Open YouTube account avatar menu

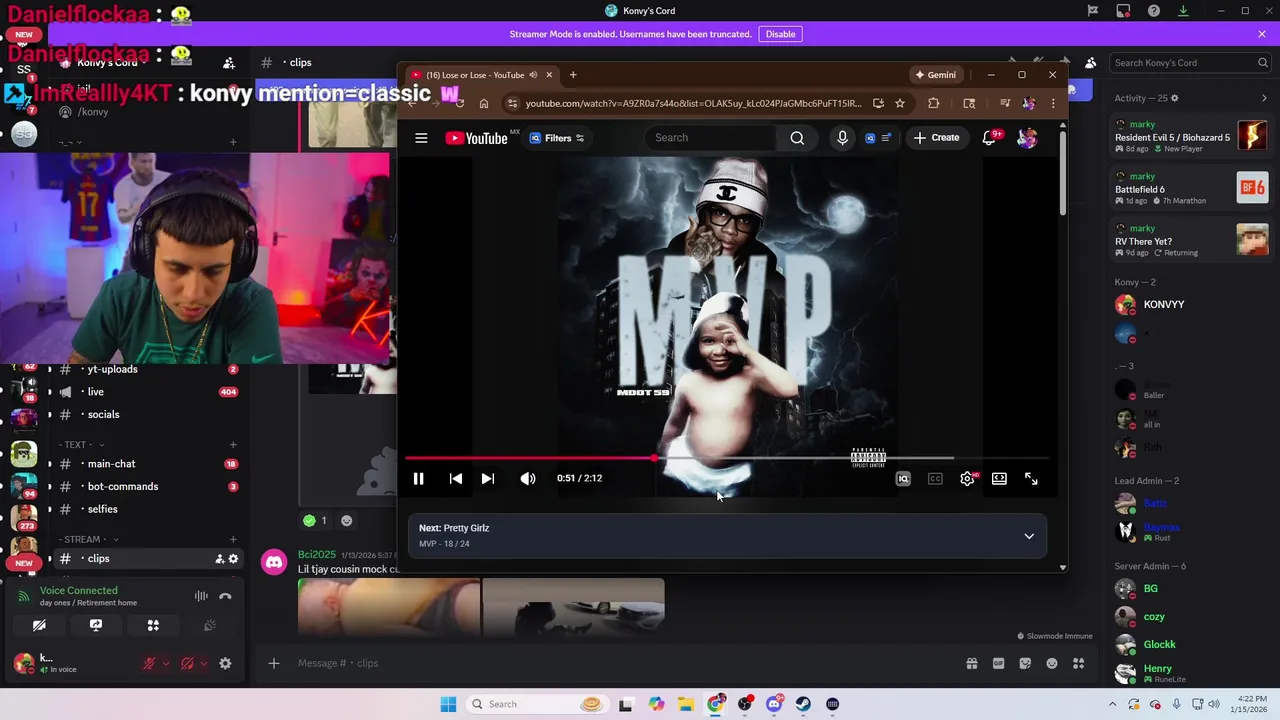point(1026,138)
